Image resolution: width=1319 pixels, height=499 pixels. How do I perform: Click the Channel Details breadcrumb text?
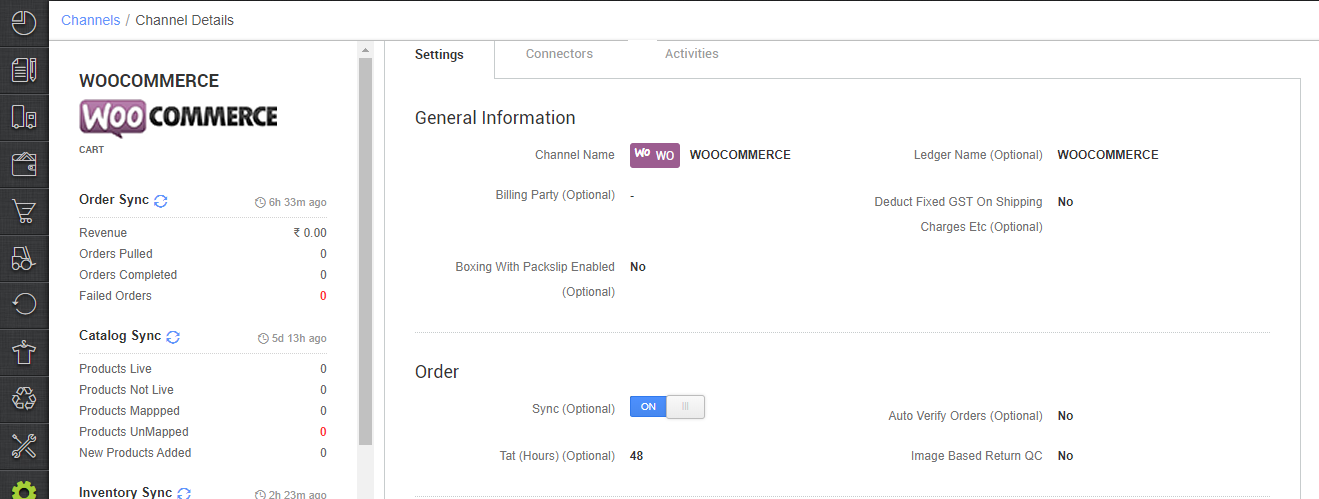click(185, 20)
